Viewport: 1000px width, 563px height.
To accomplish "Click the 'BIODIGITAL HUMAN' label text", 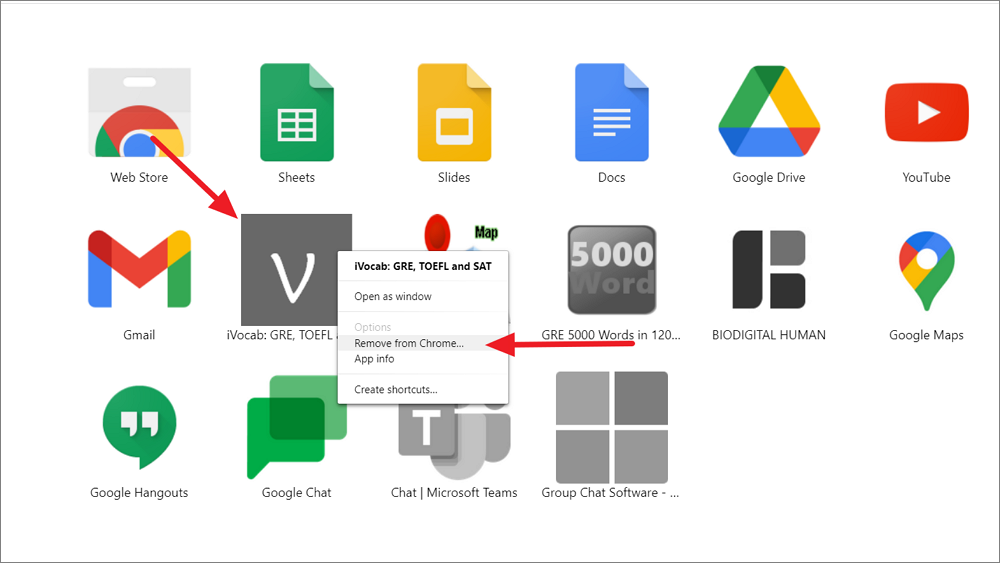I will click(769, 335).
